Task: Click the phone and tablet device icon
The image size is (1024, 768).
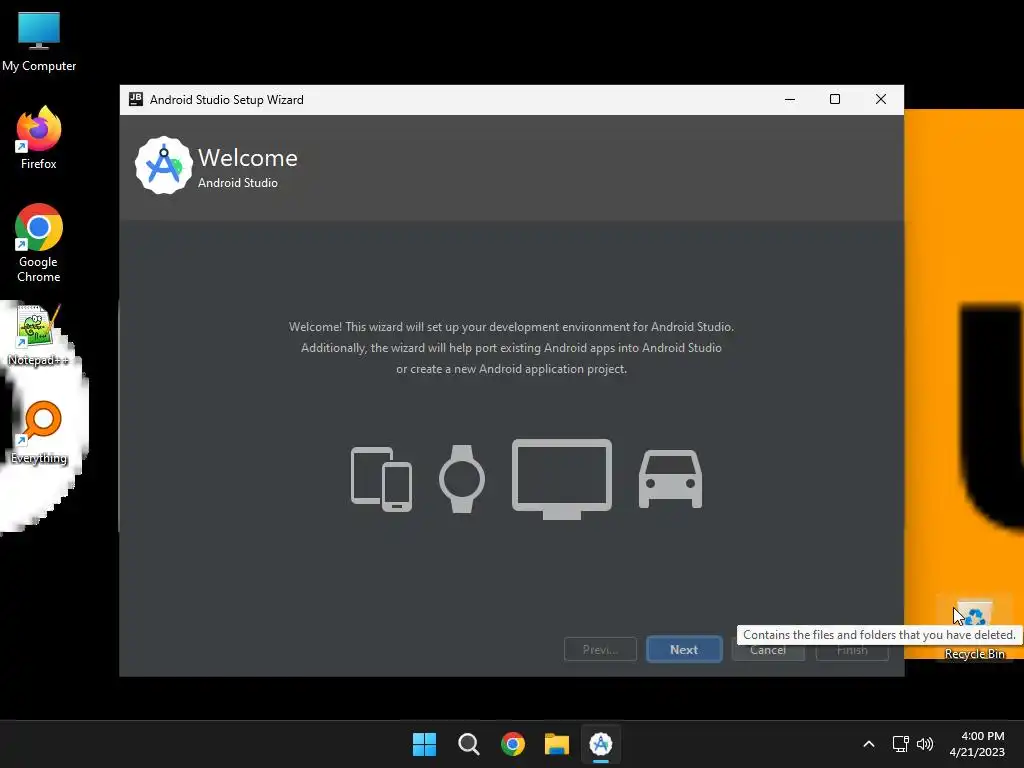Action: (381, 479)
